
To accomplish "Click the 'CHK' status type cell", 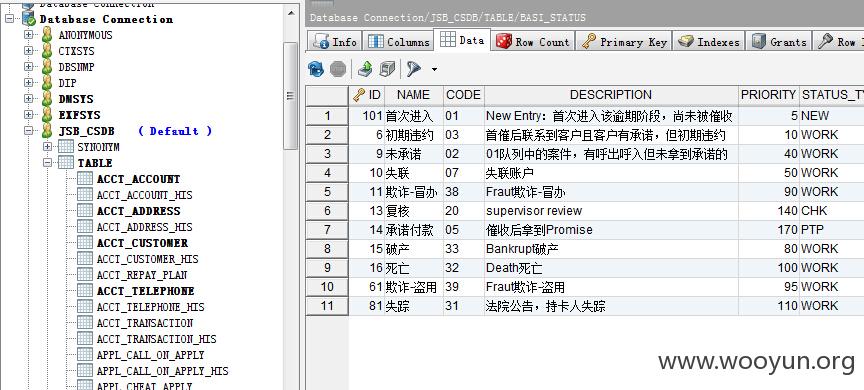I will [832, 211].
